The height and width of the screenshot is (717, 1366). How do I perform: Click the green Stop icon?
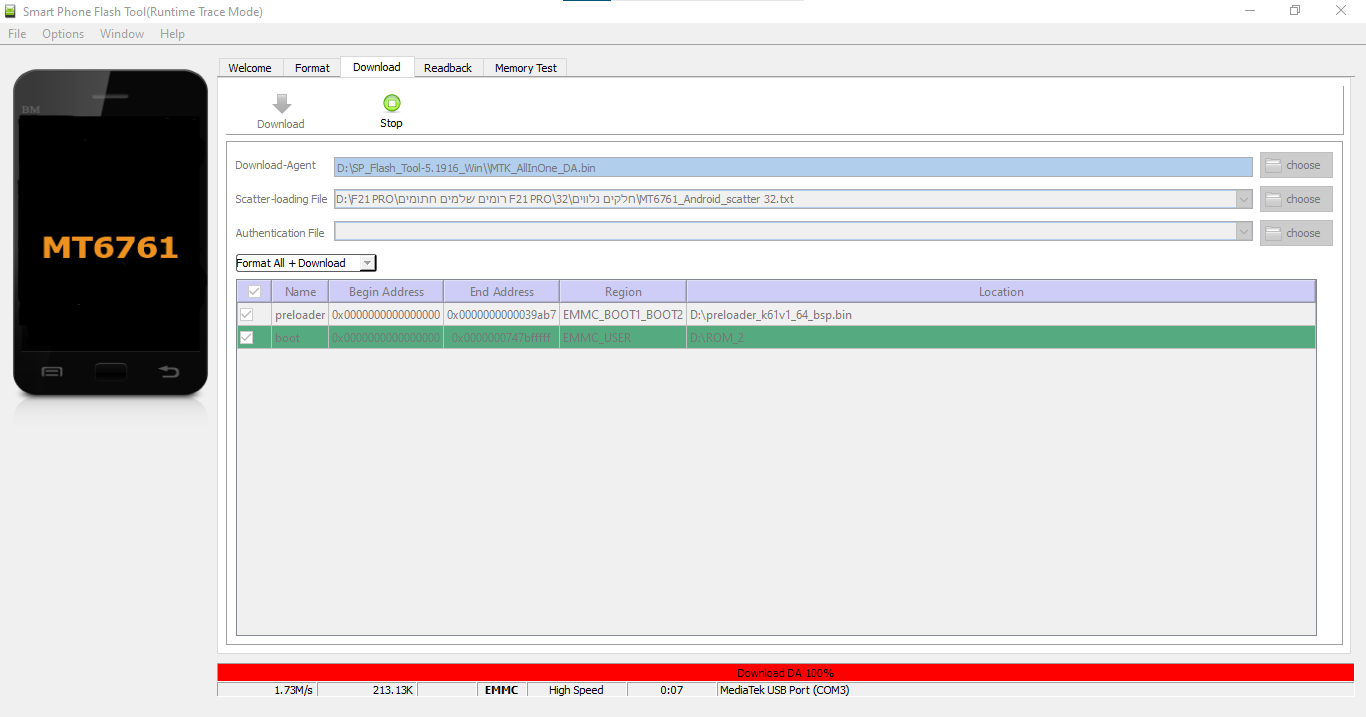[391, 103]
